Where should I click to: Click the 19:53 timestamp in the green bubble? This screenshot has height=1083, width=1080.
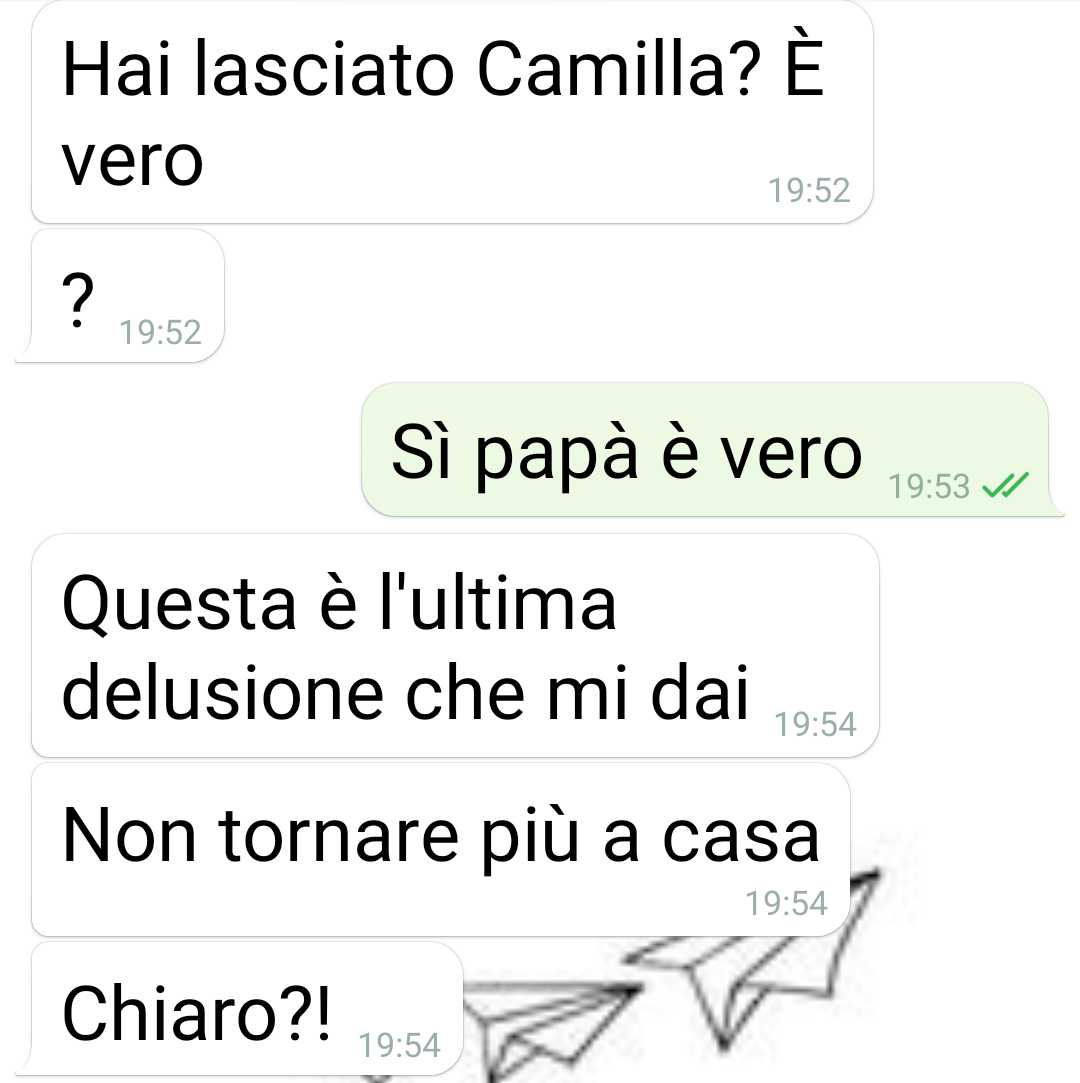(x=929, y=486)
